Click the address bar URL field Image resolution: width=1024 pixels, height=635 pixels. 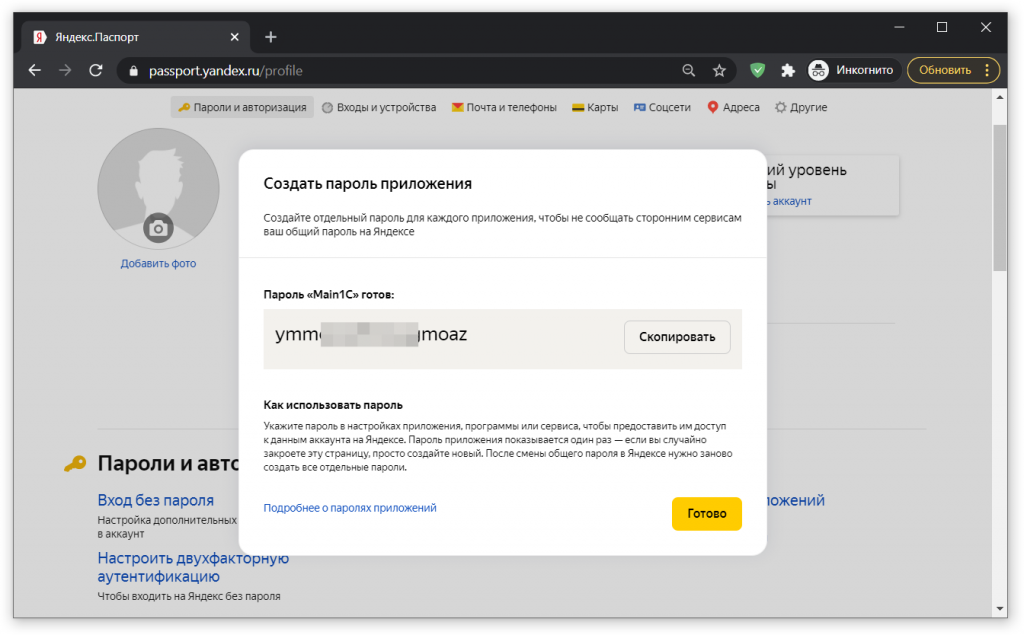point(400,71)
